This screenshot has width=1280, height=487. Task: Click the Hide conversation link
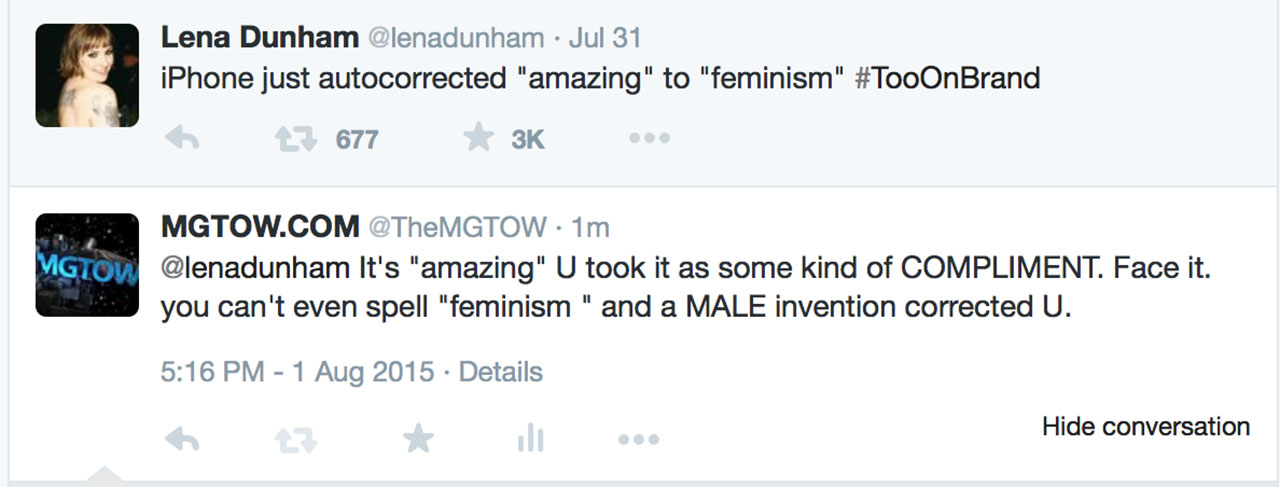(x=1145, y=427)
